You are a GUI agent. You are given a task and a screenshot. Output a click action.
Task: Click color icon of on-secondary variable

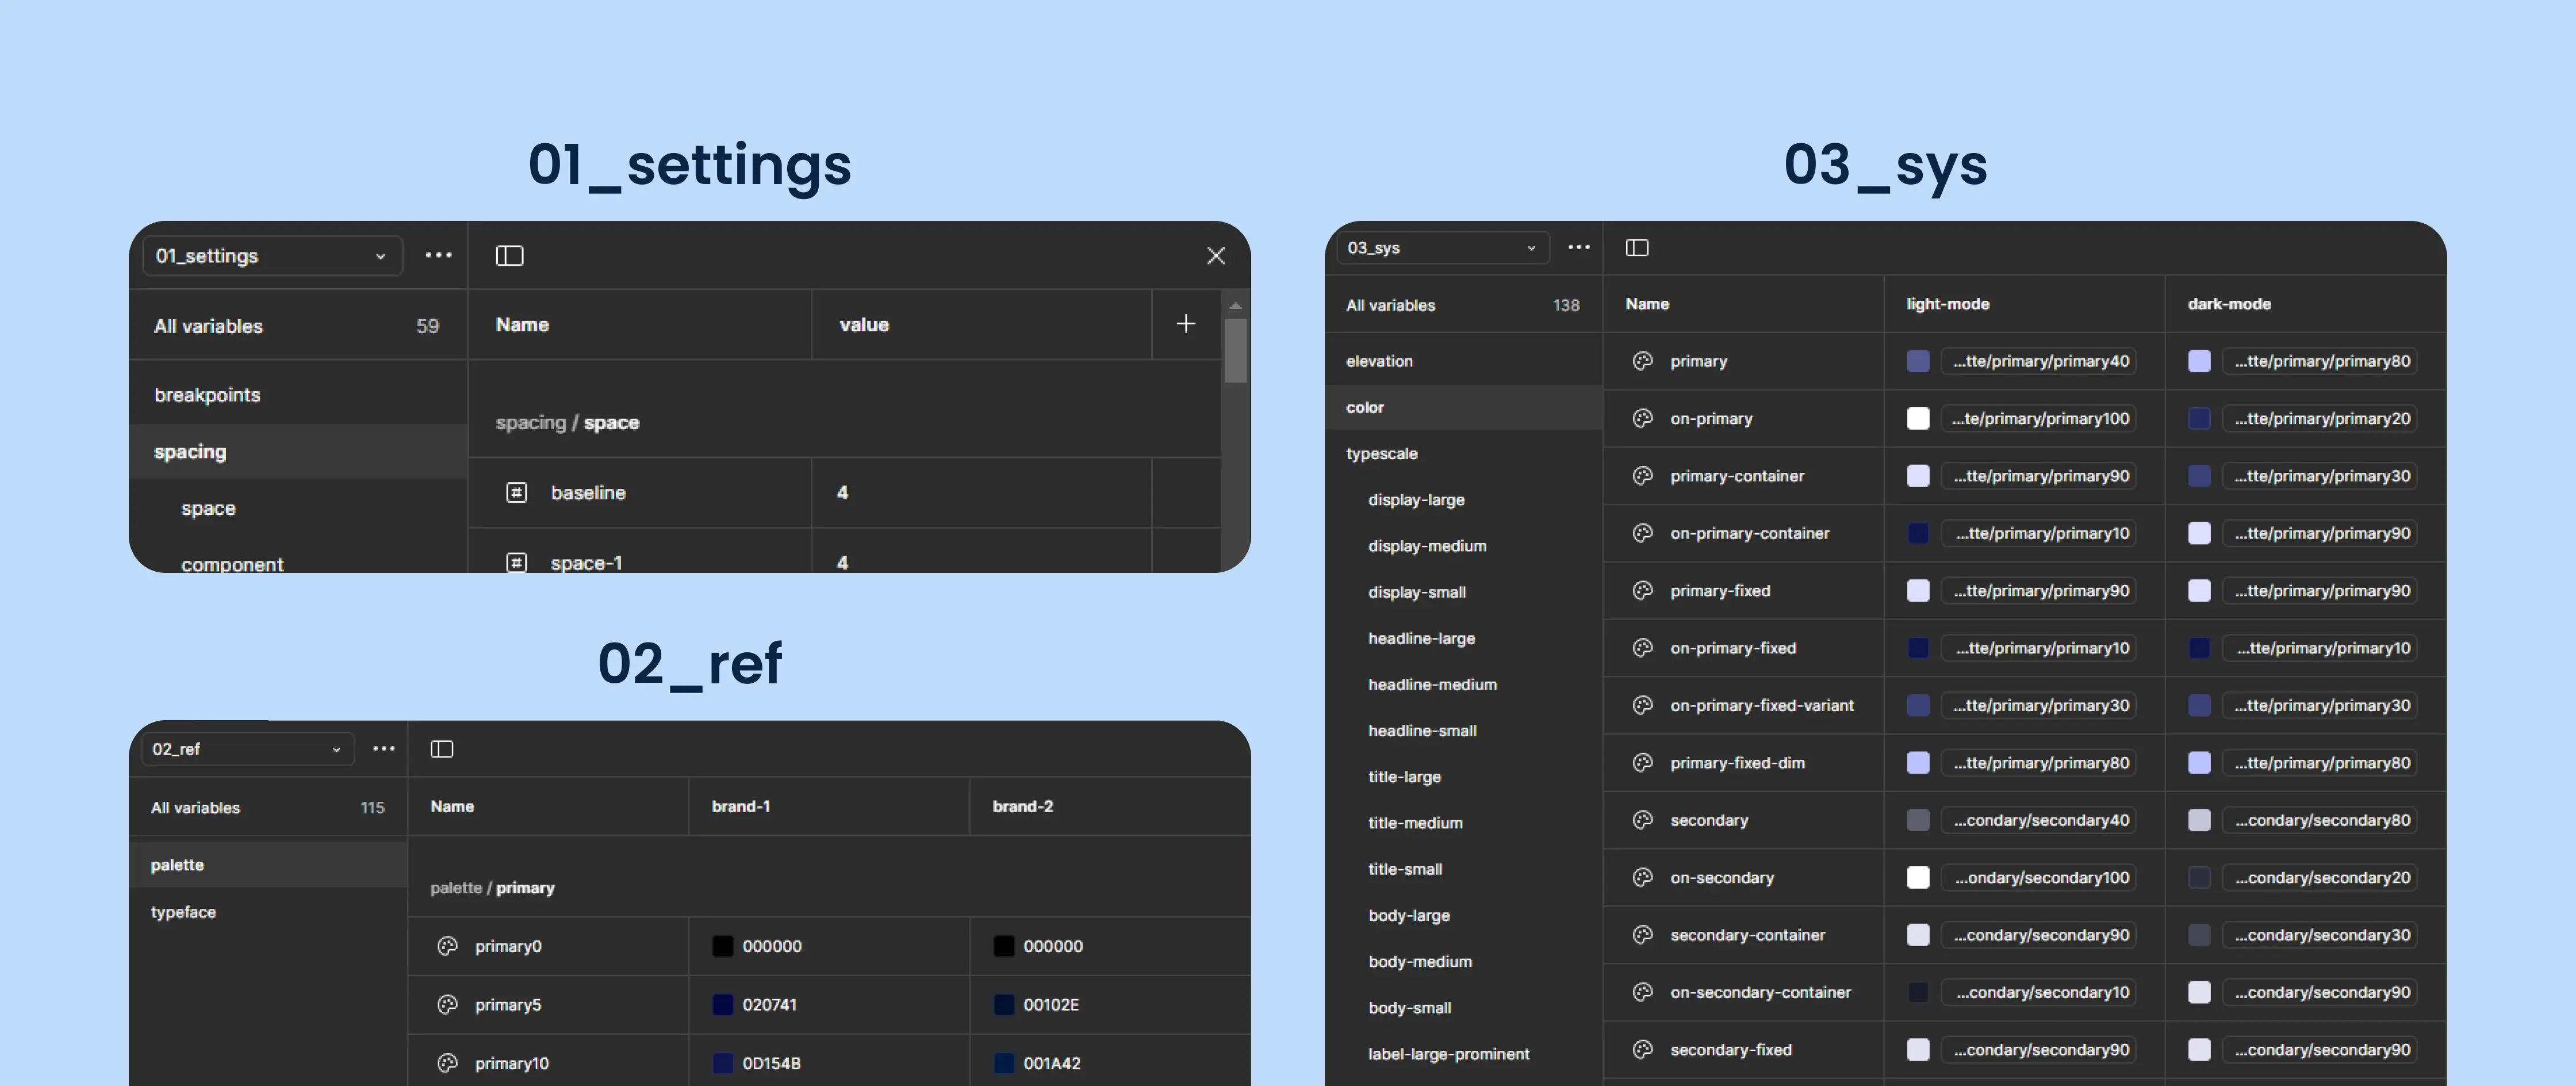1642,877
